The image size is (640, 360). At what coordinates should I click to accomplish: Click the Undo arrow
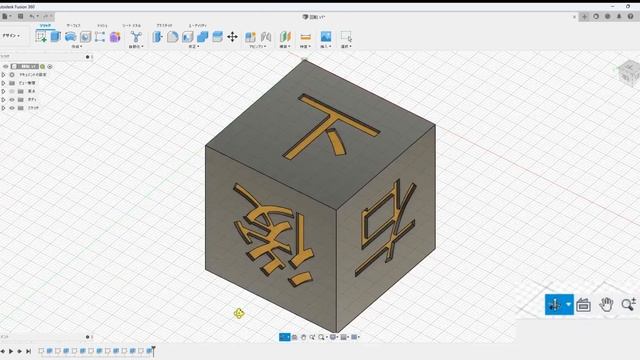[32, 16]
